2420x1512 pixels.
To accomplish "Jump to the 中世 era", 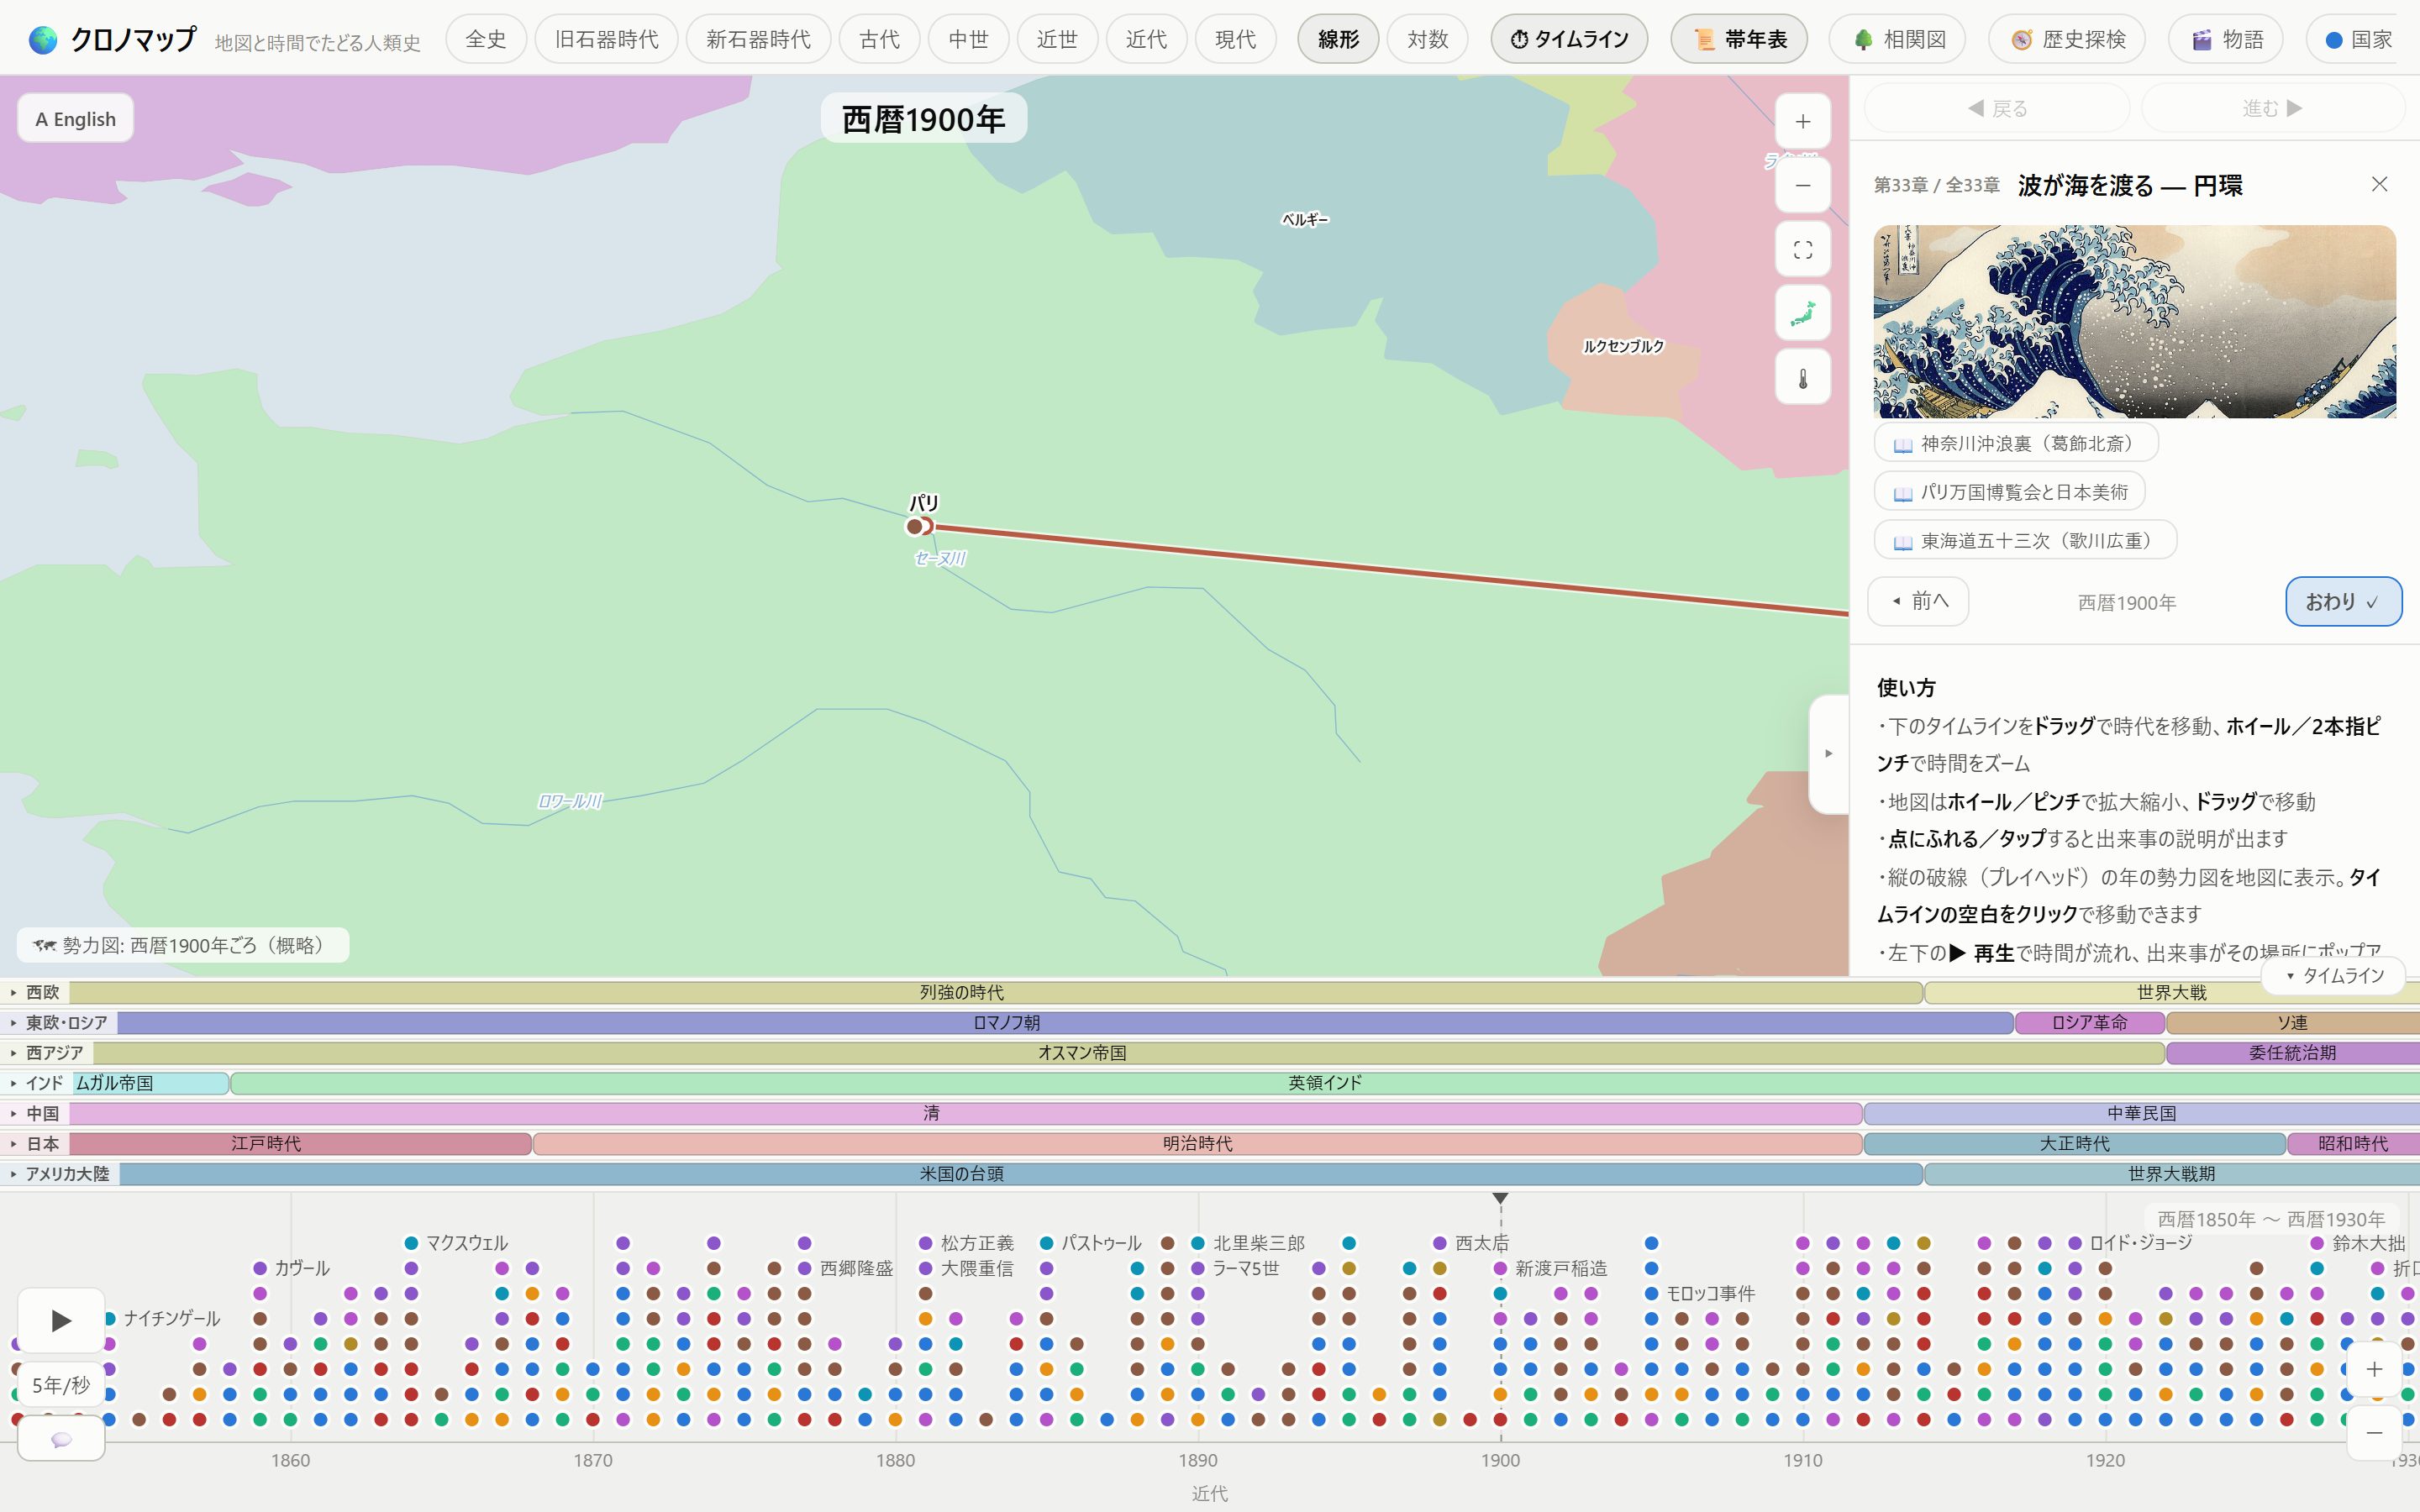I will [x=968, y=39].
